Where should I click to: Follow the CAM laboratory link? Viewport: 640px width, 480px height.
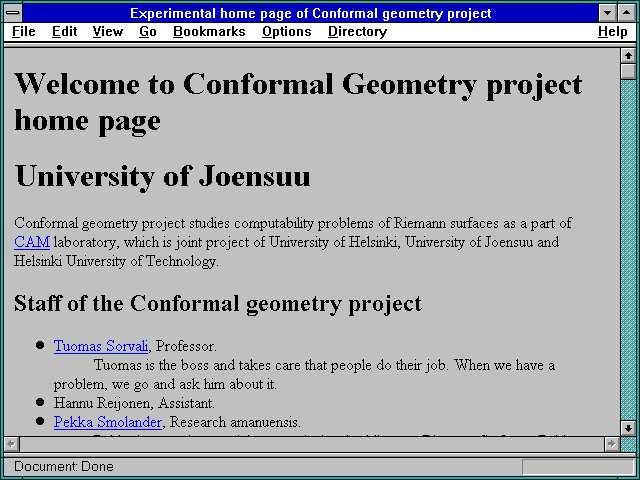click(x=32, y=242)
